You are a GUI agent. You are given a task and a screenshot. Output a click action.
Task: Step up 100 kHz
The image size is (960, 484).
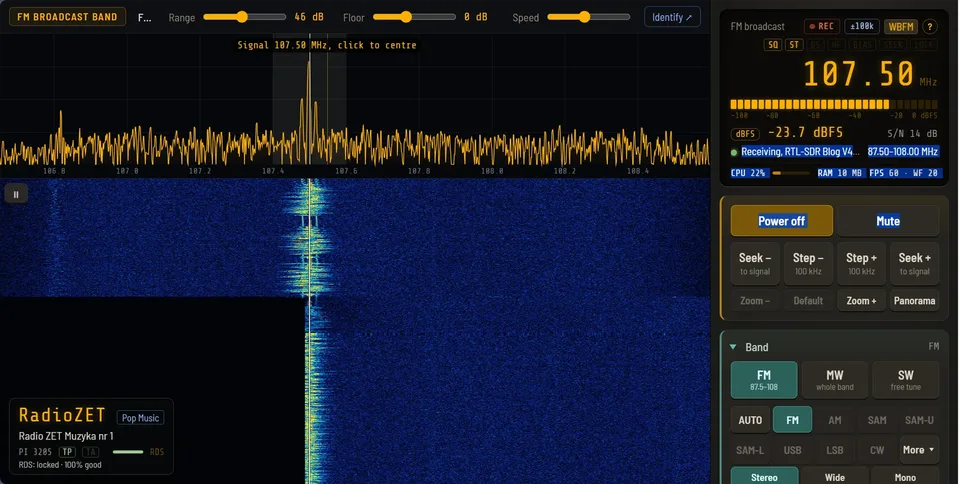(x=861, y=264)
